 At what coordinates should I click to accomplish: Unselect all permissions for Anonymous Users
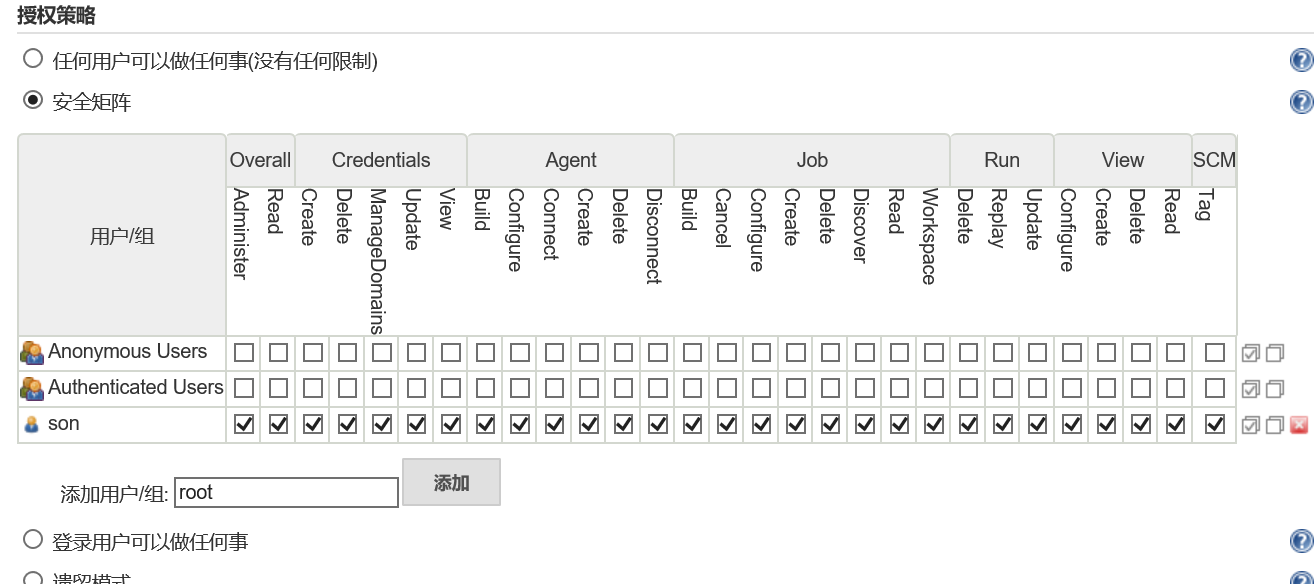[1274, 353]
